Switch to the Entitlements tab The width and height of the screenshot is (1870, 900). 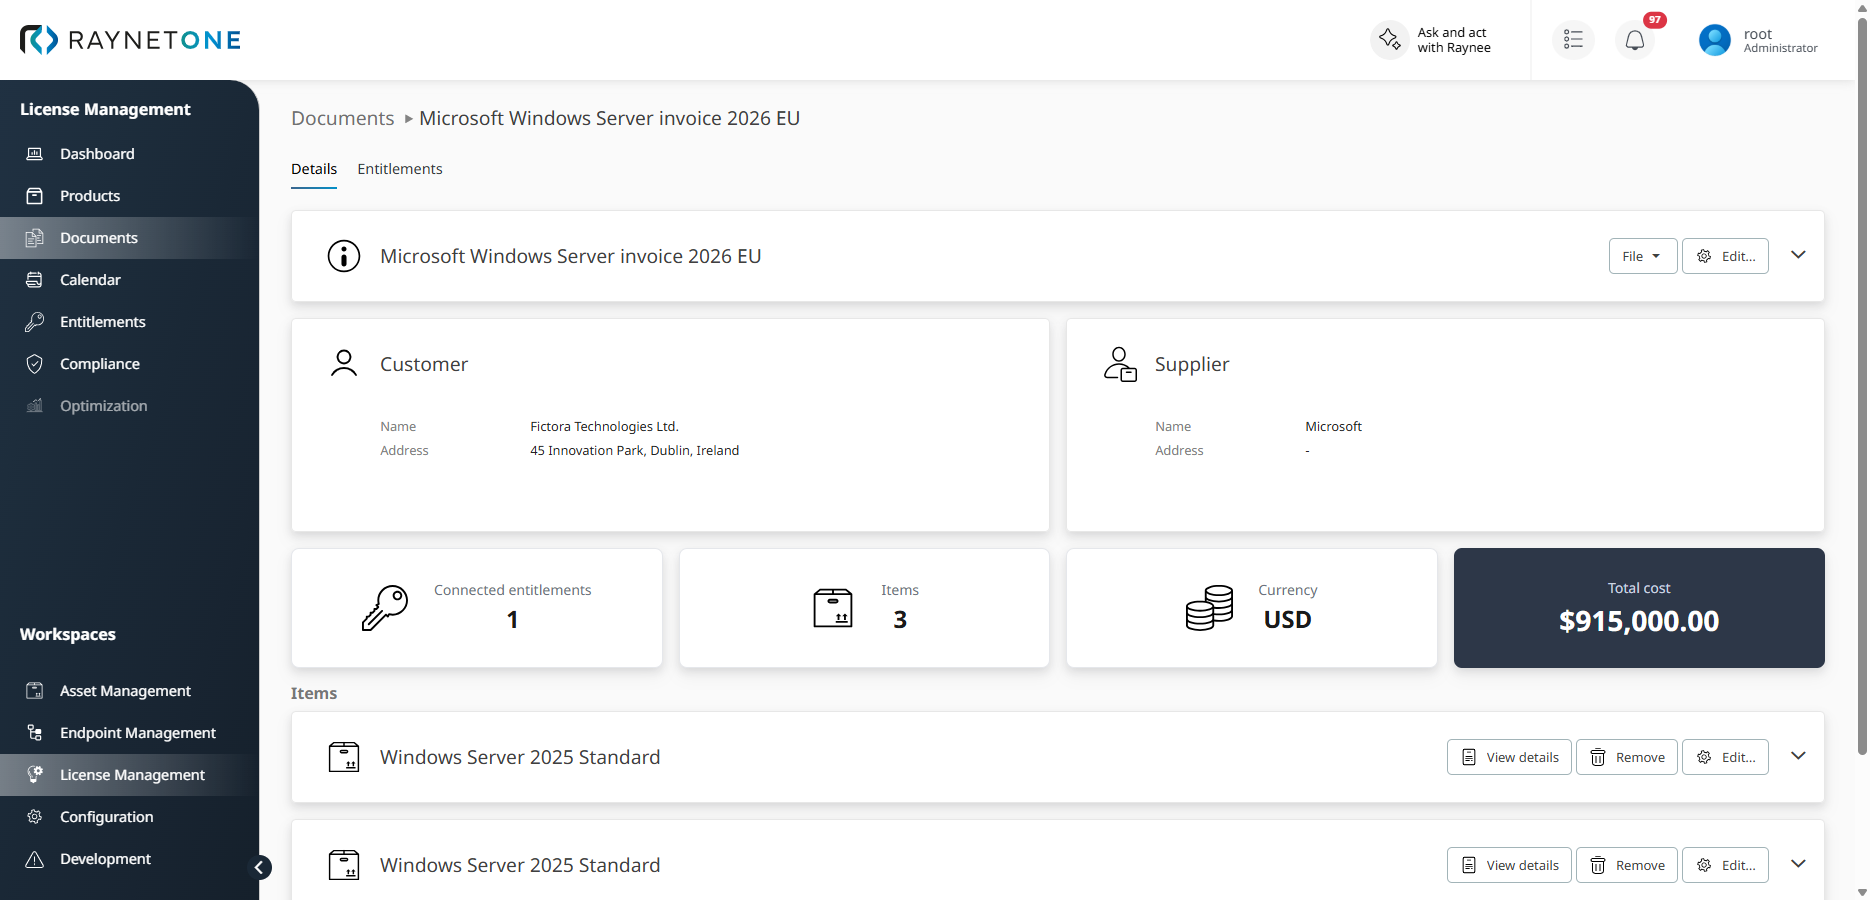click(400, 169)
